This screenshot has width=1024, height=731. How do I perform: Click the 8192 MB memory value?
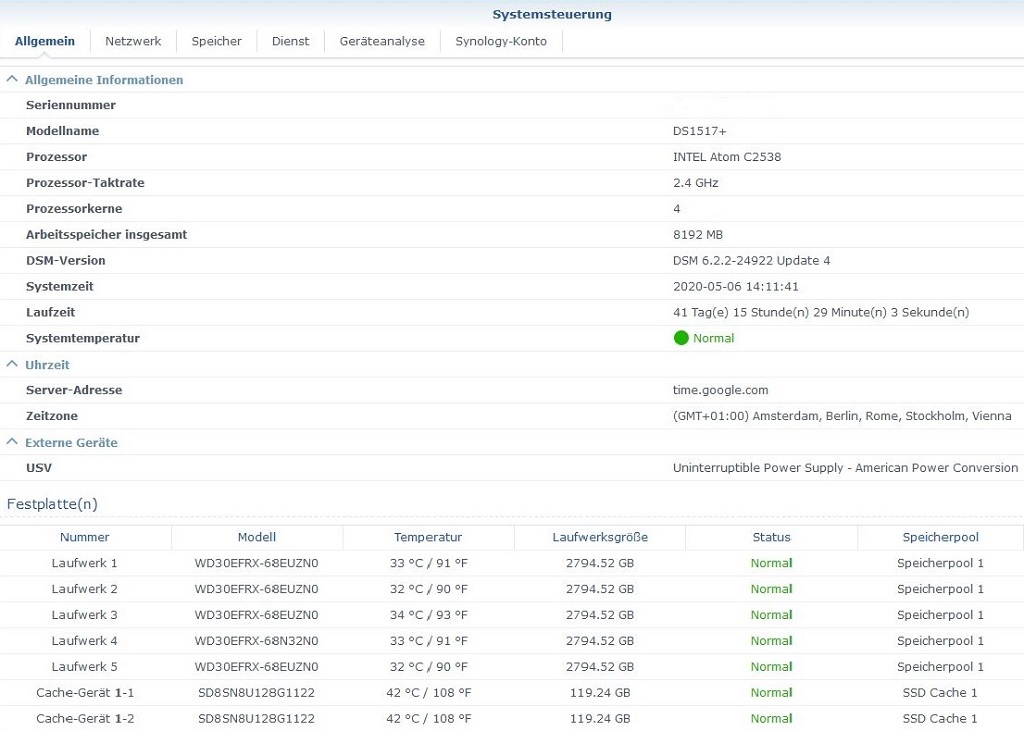pyautogui.click(x=697, y=235)
